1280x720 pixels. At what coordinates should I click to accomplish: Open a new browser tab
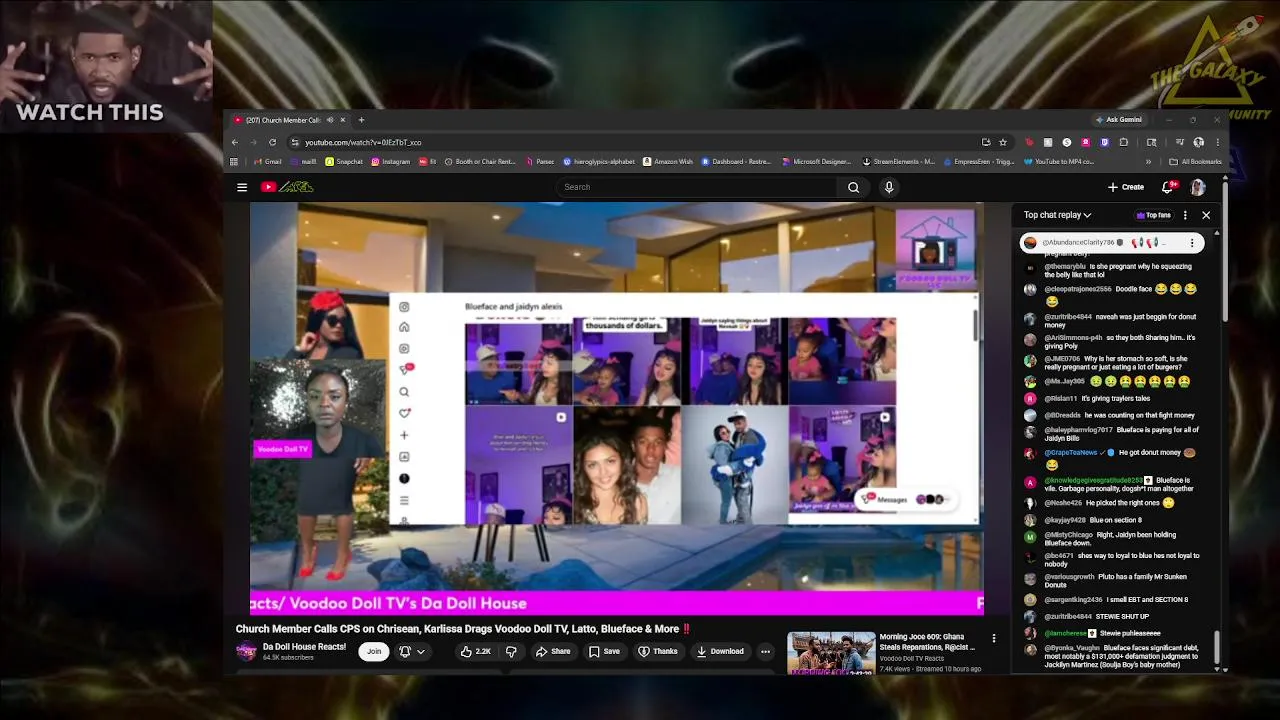[361, 120]
